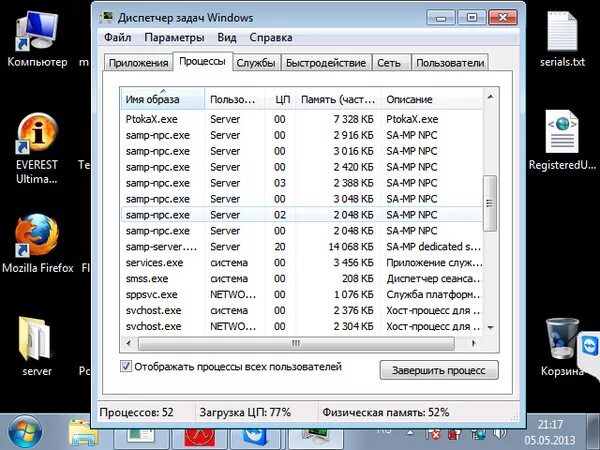Click the volume speaker tray icon
The image size is (600, 450).
[x=499, y=434]
